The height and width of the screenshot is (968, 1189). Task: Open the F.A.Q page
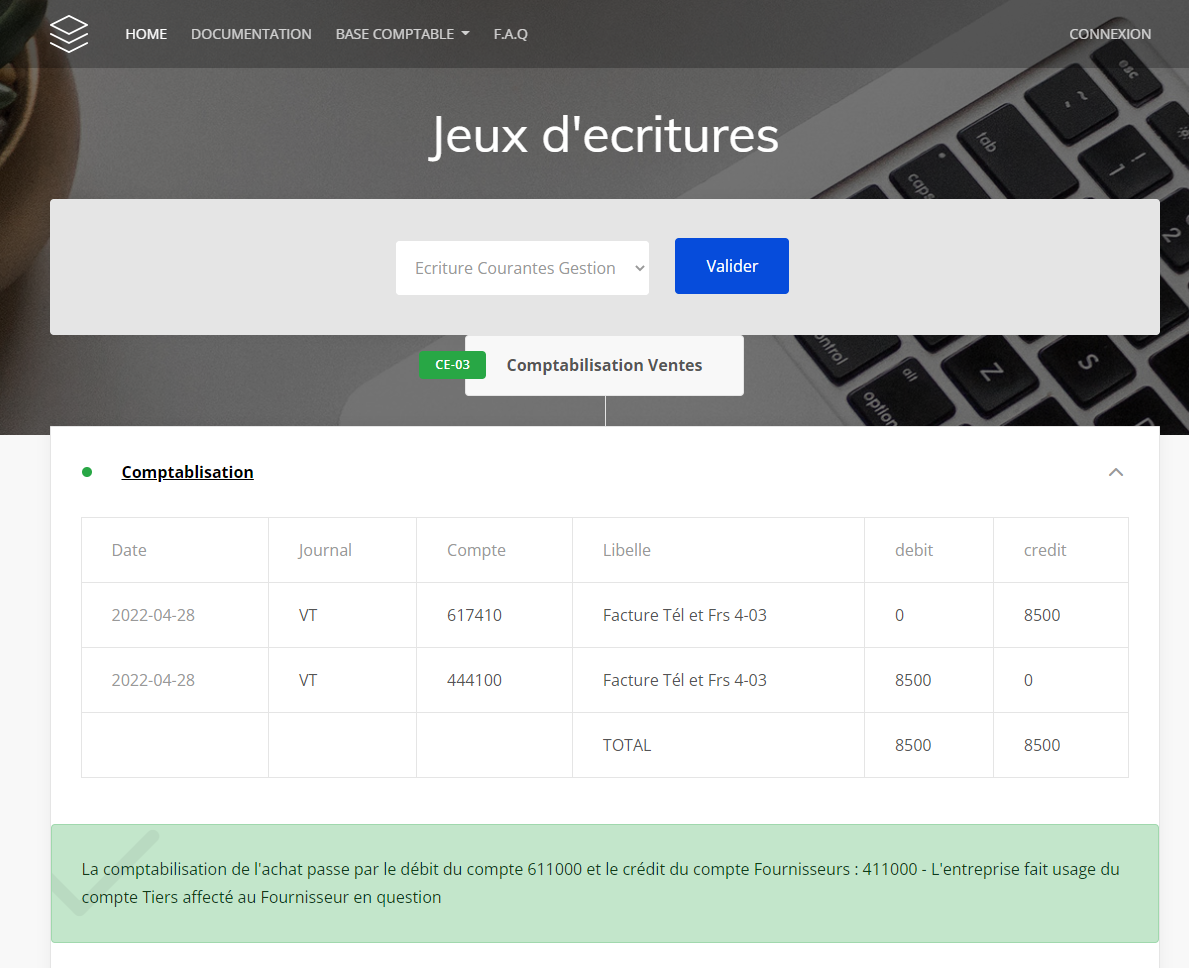510,34
